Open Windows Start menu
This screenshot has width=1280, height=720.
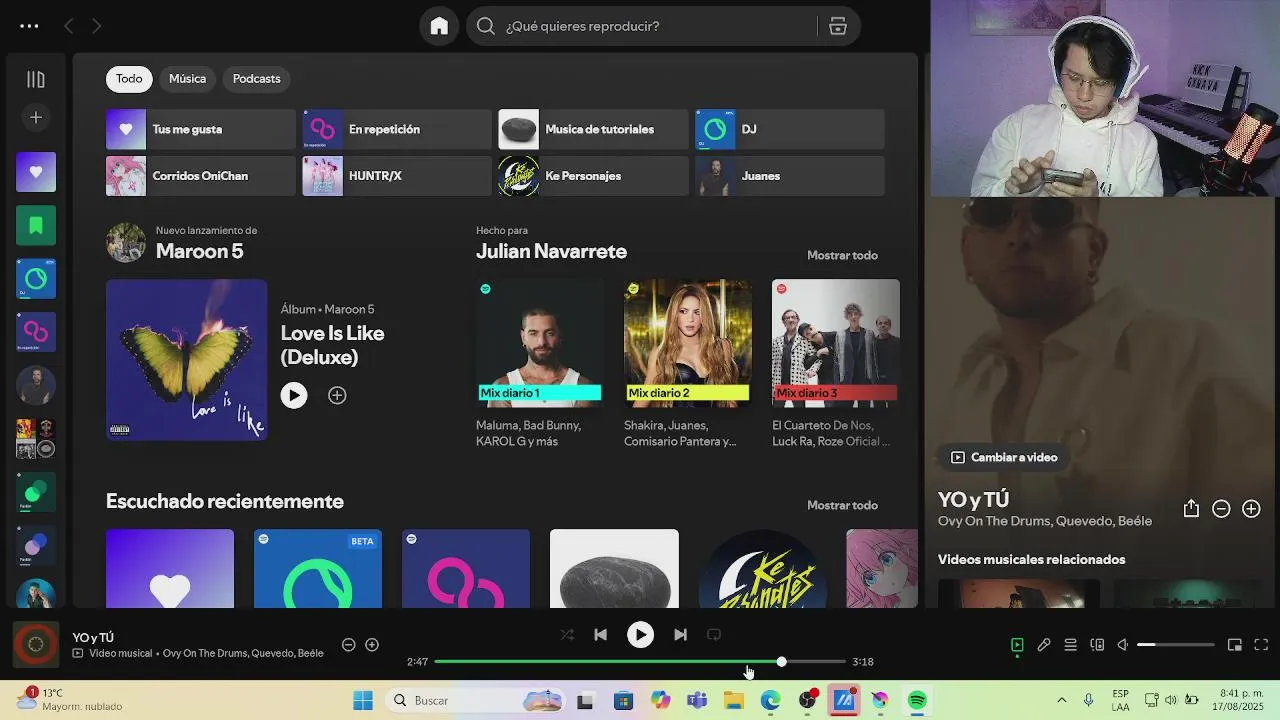coord(363,700)
